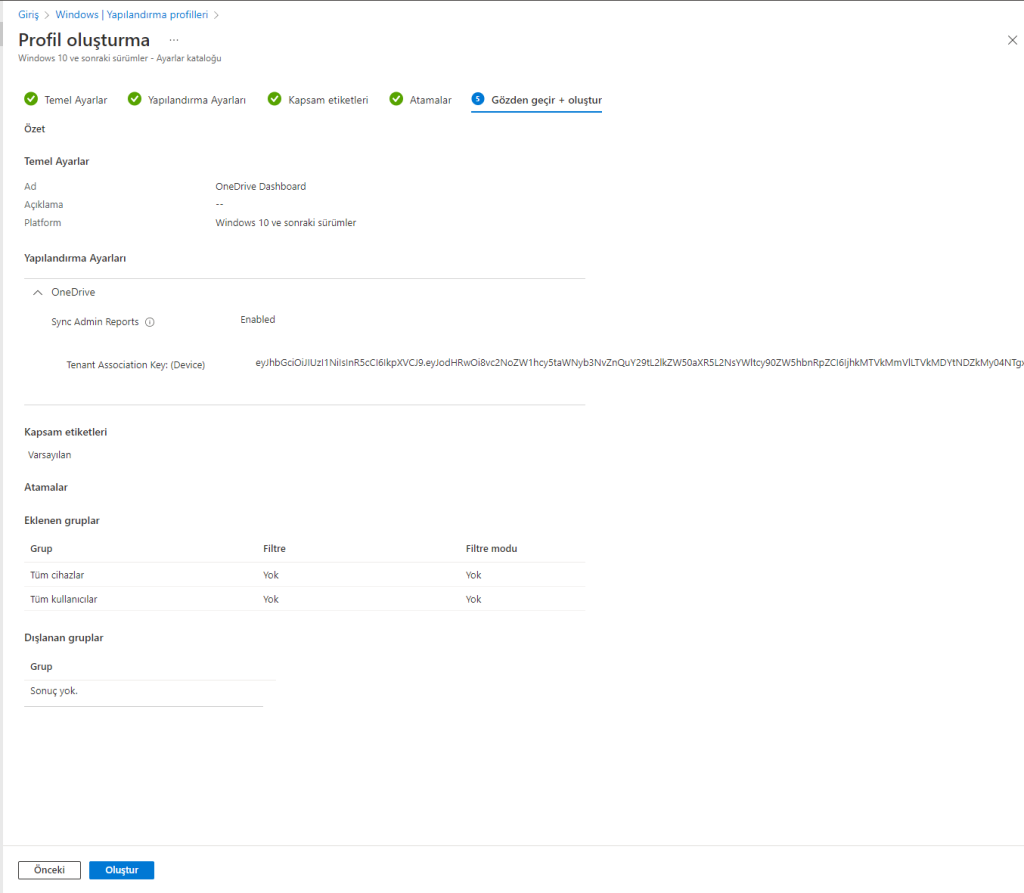Go to the Yapılandırma Ayarları step

pos(196,100)
